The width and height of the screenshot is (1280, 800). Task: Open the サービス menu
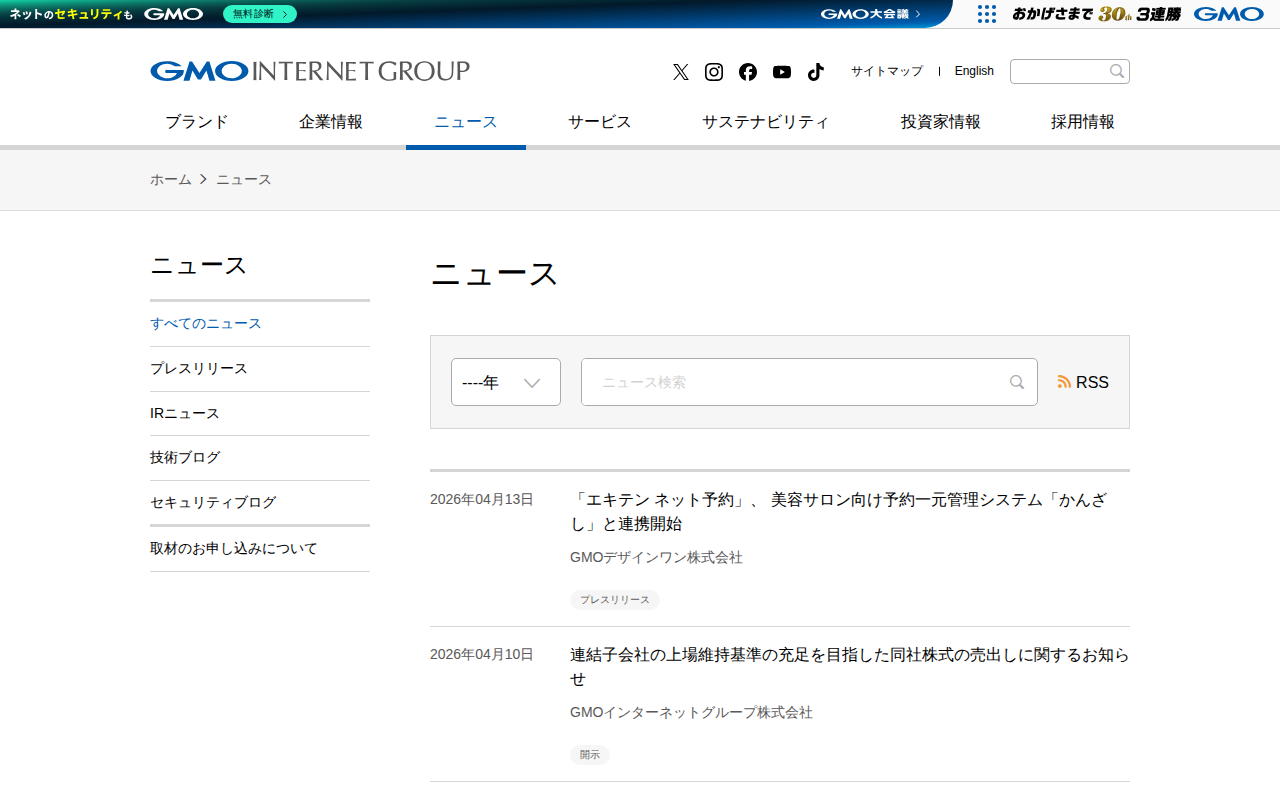pos(600,122)
